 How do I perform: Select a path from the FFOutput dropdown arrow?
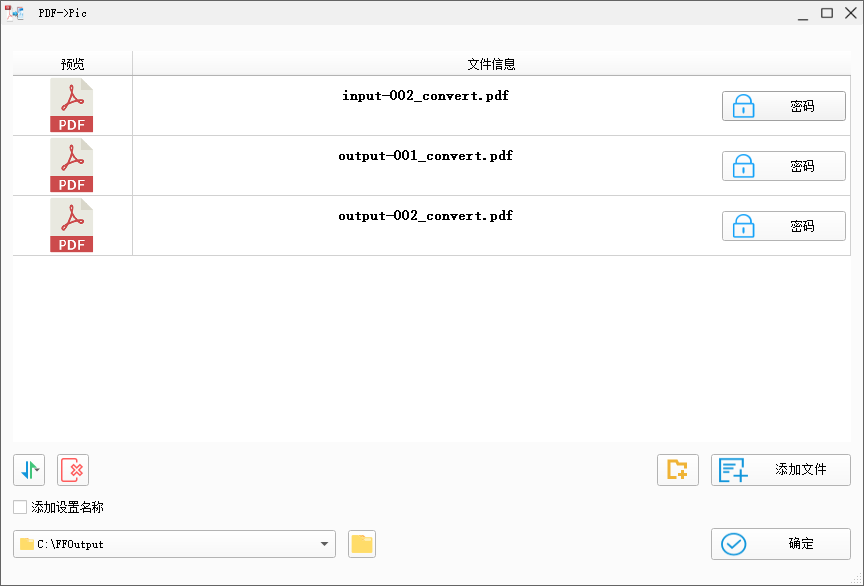point(325,544)
